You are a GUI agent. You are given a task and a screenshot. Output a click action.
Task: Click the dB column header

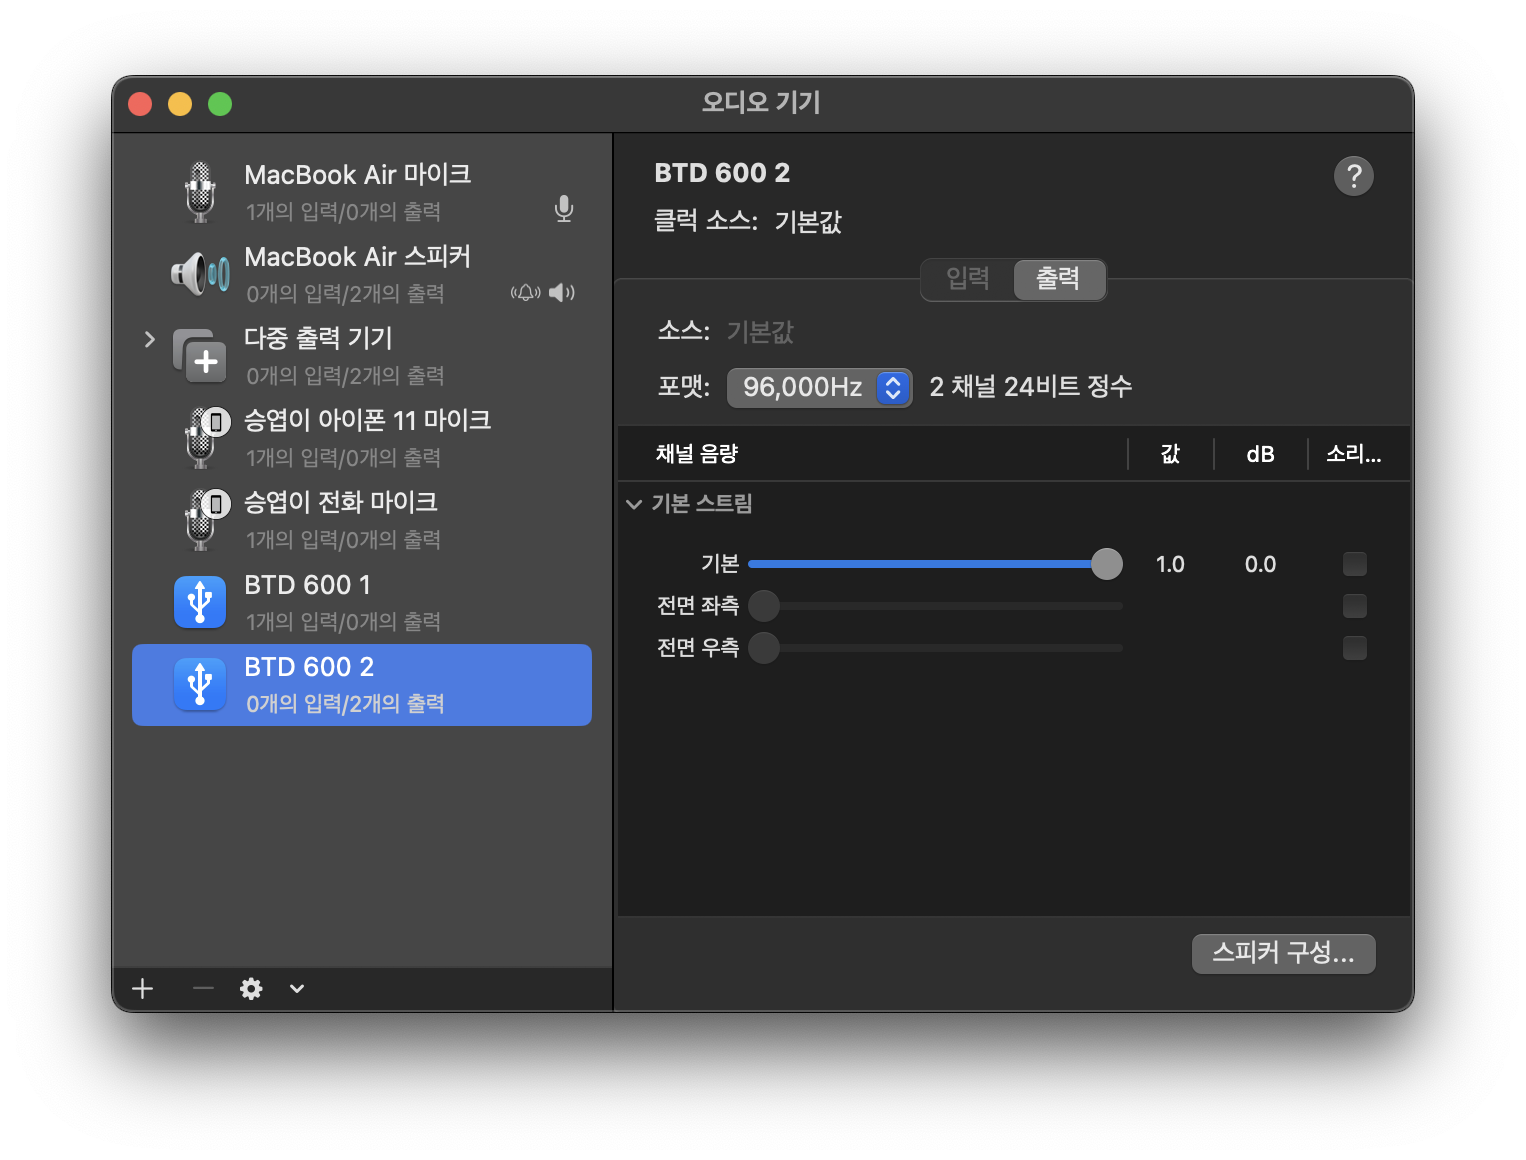(1260, 454)
